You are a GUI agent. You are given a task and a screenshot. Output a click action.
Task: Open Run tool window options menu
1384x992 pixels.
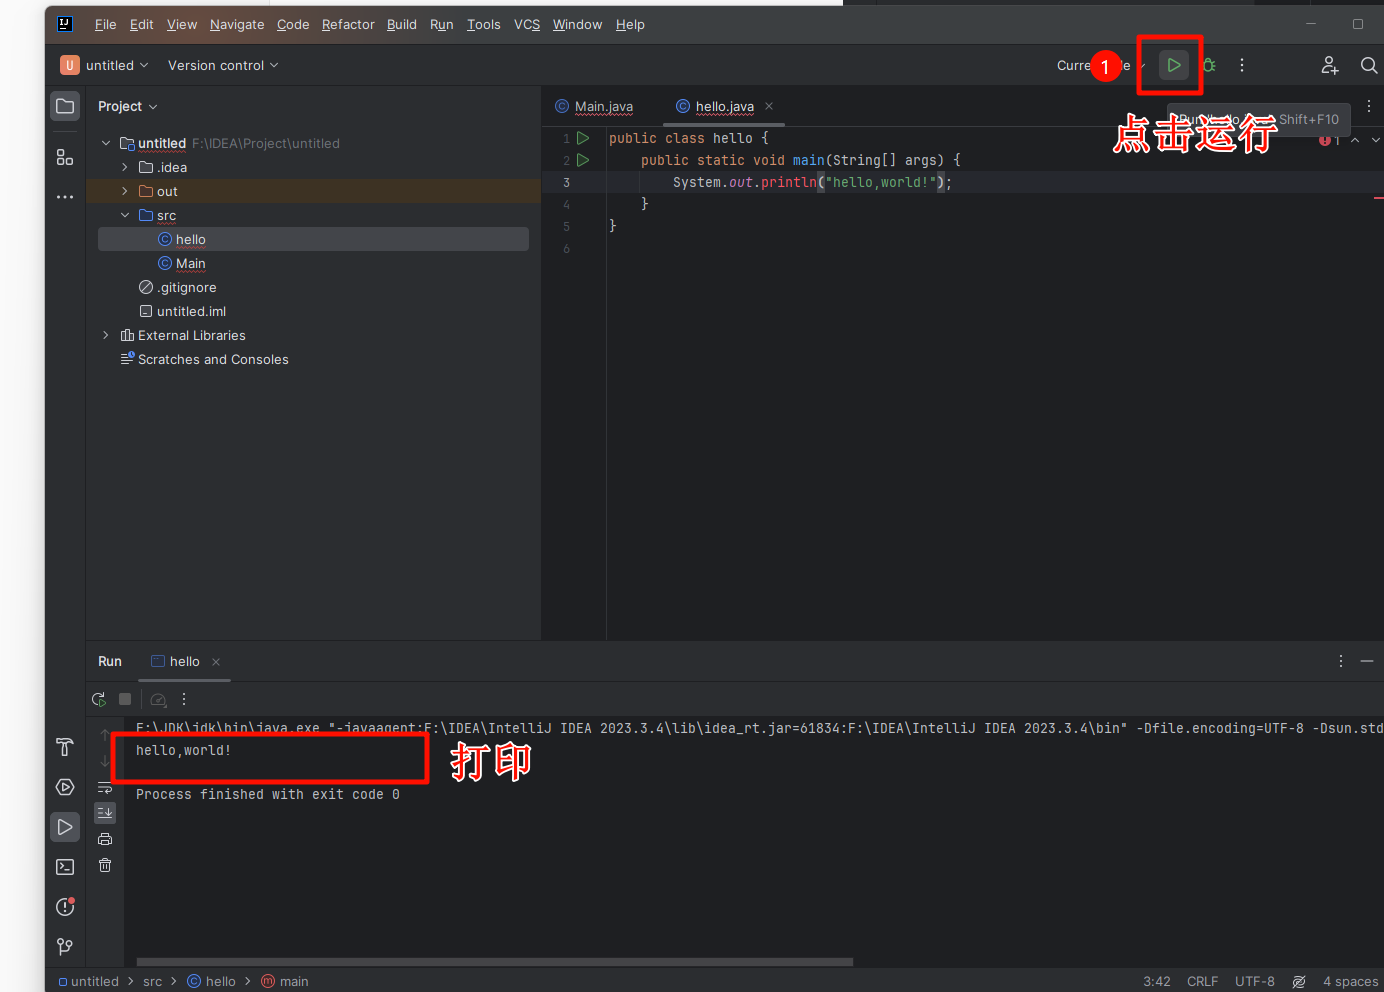click(x=1341, y=661)
